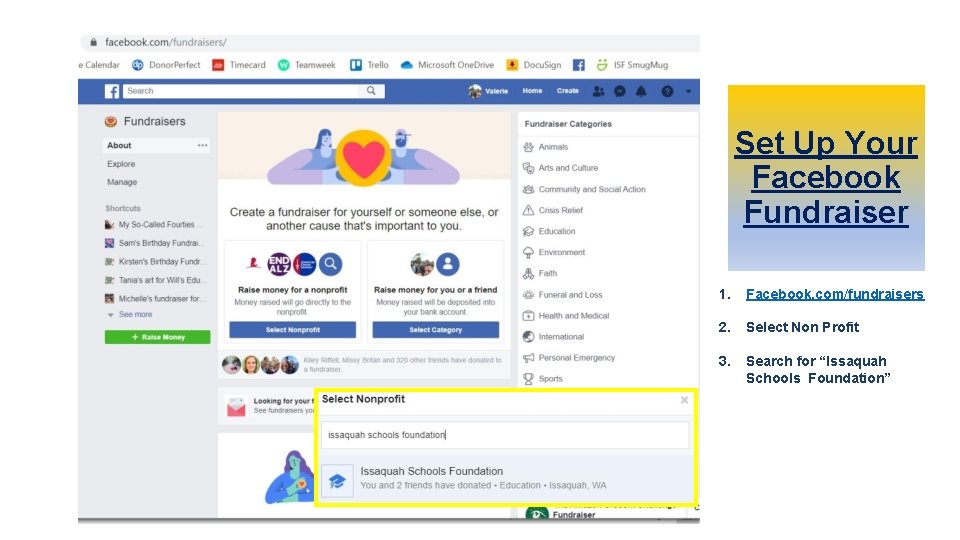Open the Create menu in header
The image size is (960, 540).
click(x=568, y=91)
